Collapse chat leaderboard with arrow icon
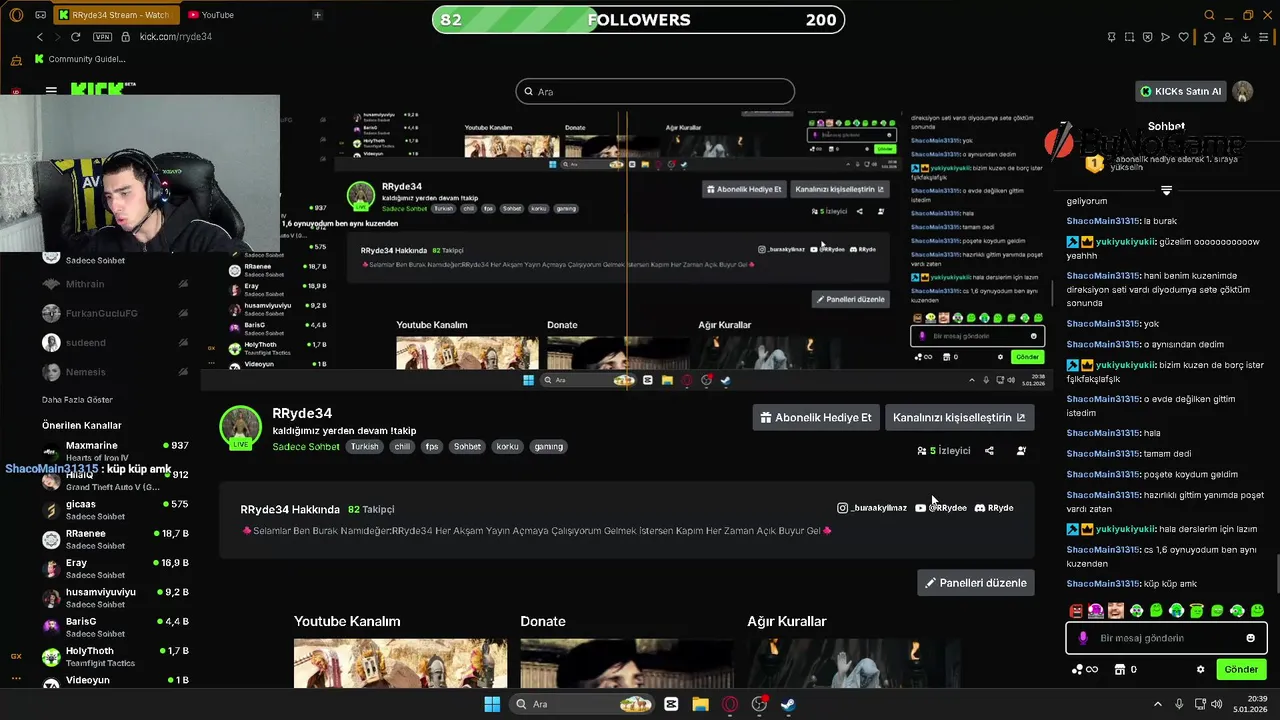Image resolution: width=1280 pixels, height=720 pixels. tap(1166, 190)
